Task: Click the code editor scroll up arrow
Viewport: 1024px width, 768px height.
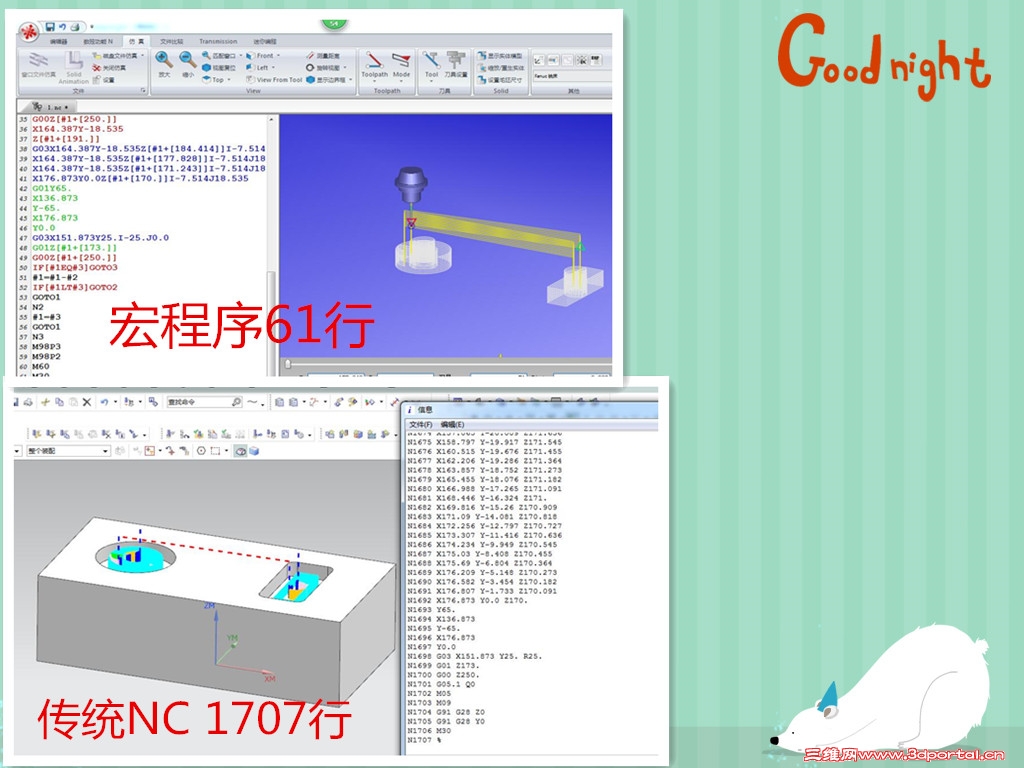Action: click(x=271, y=120)
